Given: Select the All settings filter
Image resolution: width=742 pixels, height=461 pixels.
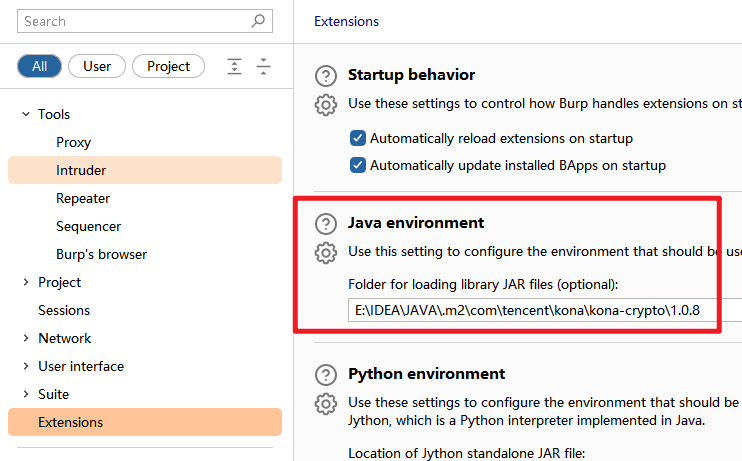Looking at the screenshot, I should [x=39, y=66].
